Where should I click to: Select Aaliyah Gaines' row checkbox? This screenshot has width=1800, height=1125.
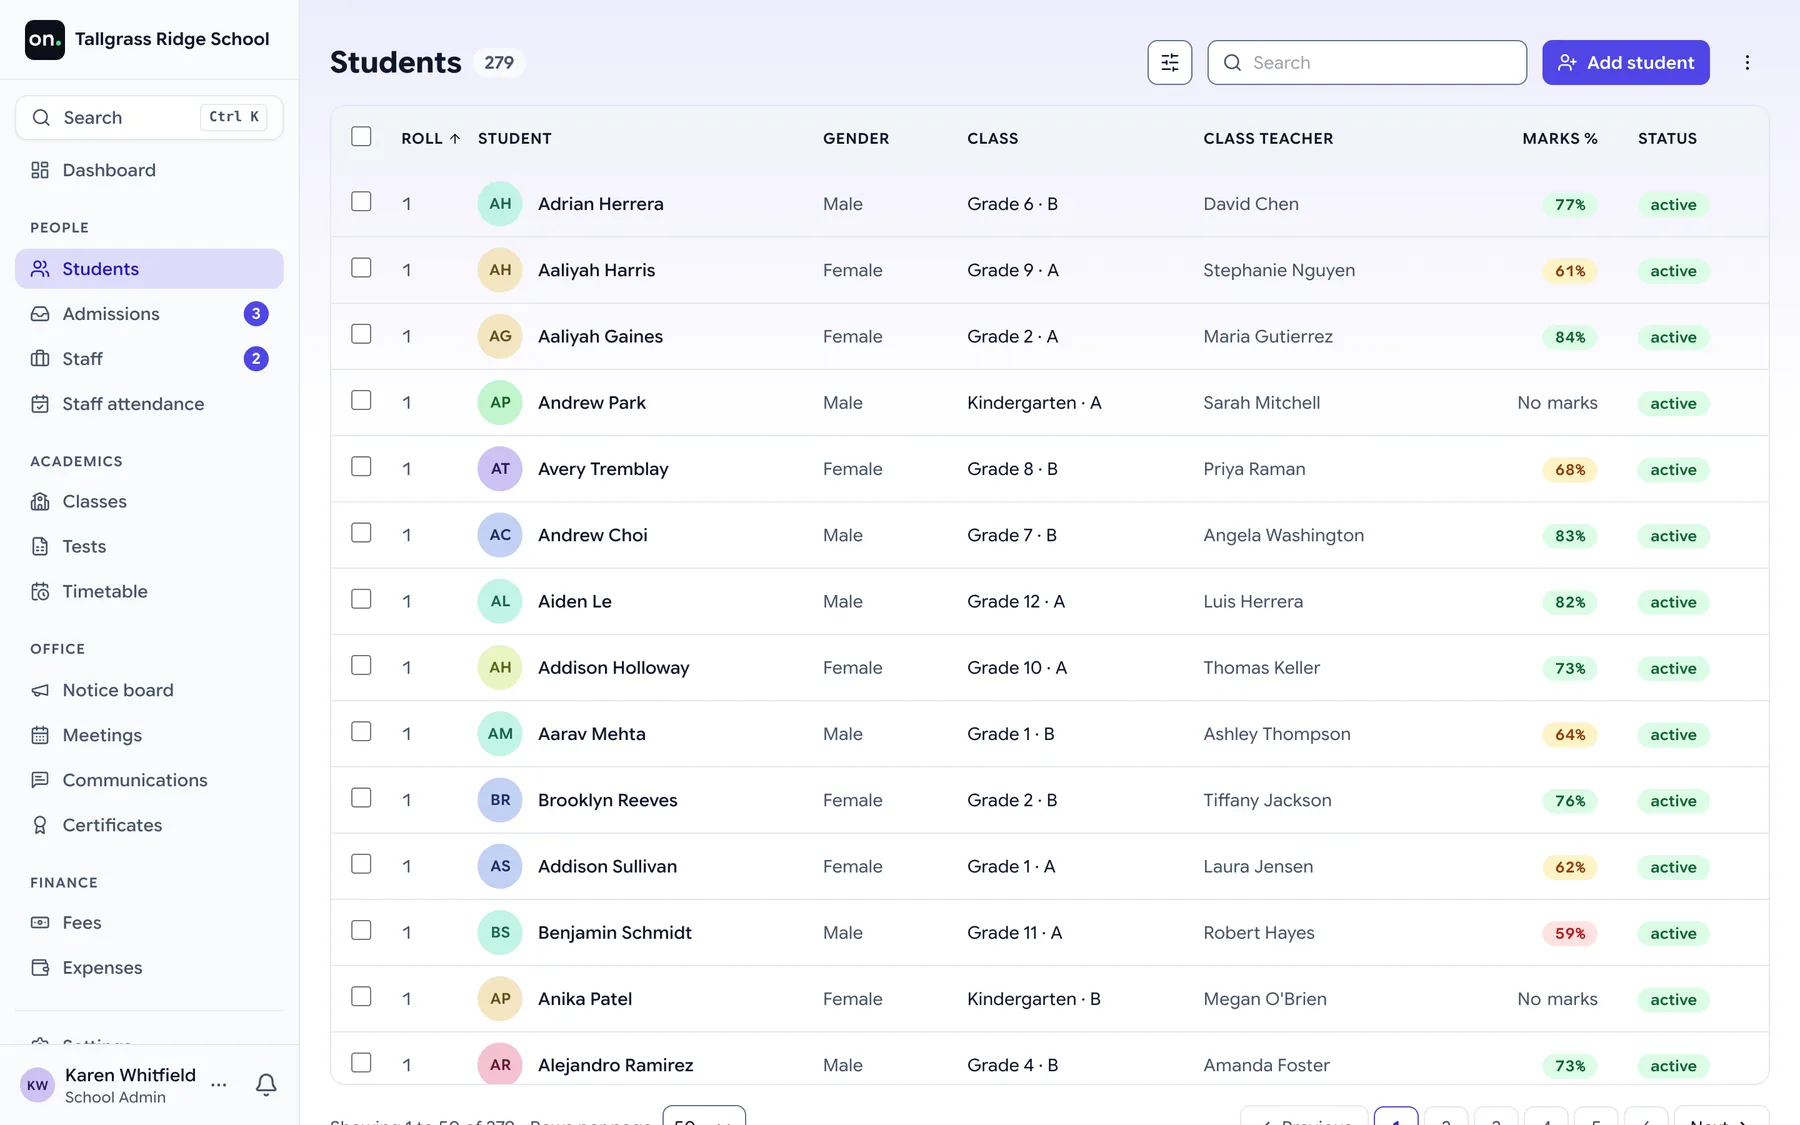pos(361,334)
